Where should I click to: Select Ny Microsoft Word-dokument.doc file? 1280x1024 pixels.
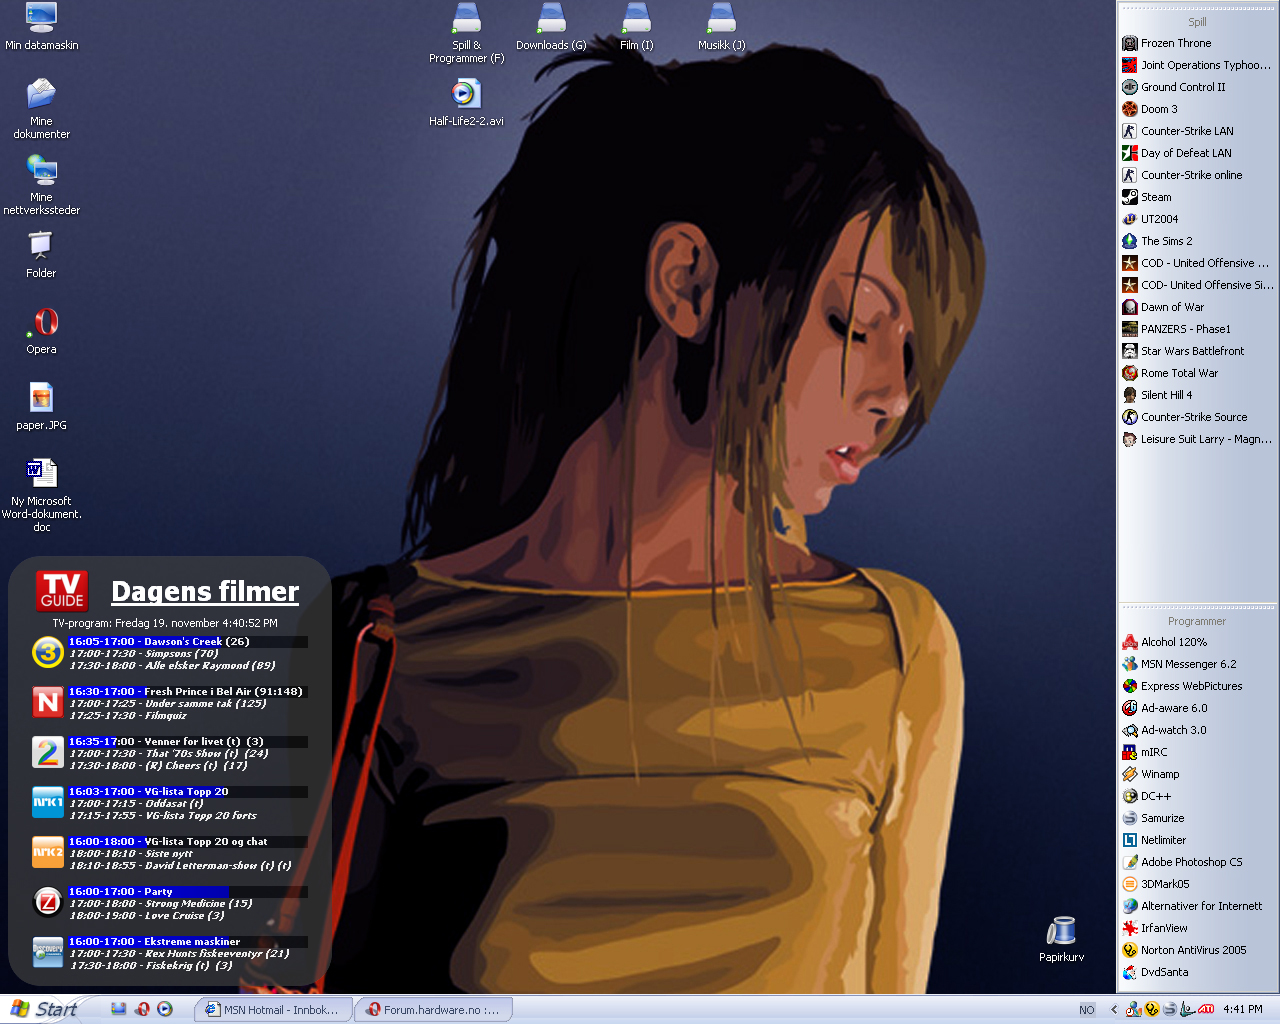(41, 496)
